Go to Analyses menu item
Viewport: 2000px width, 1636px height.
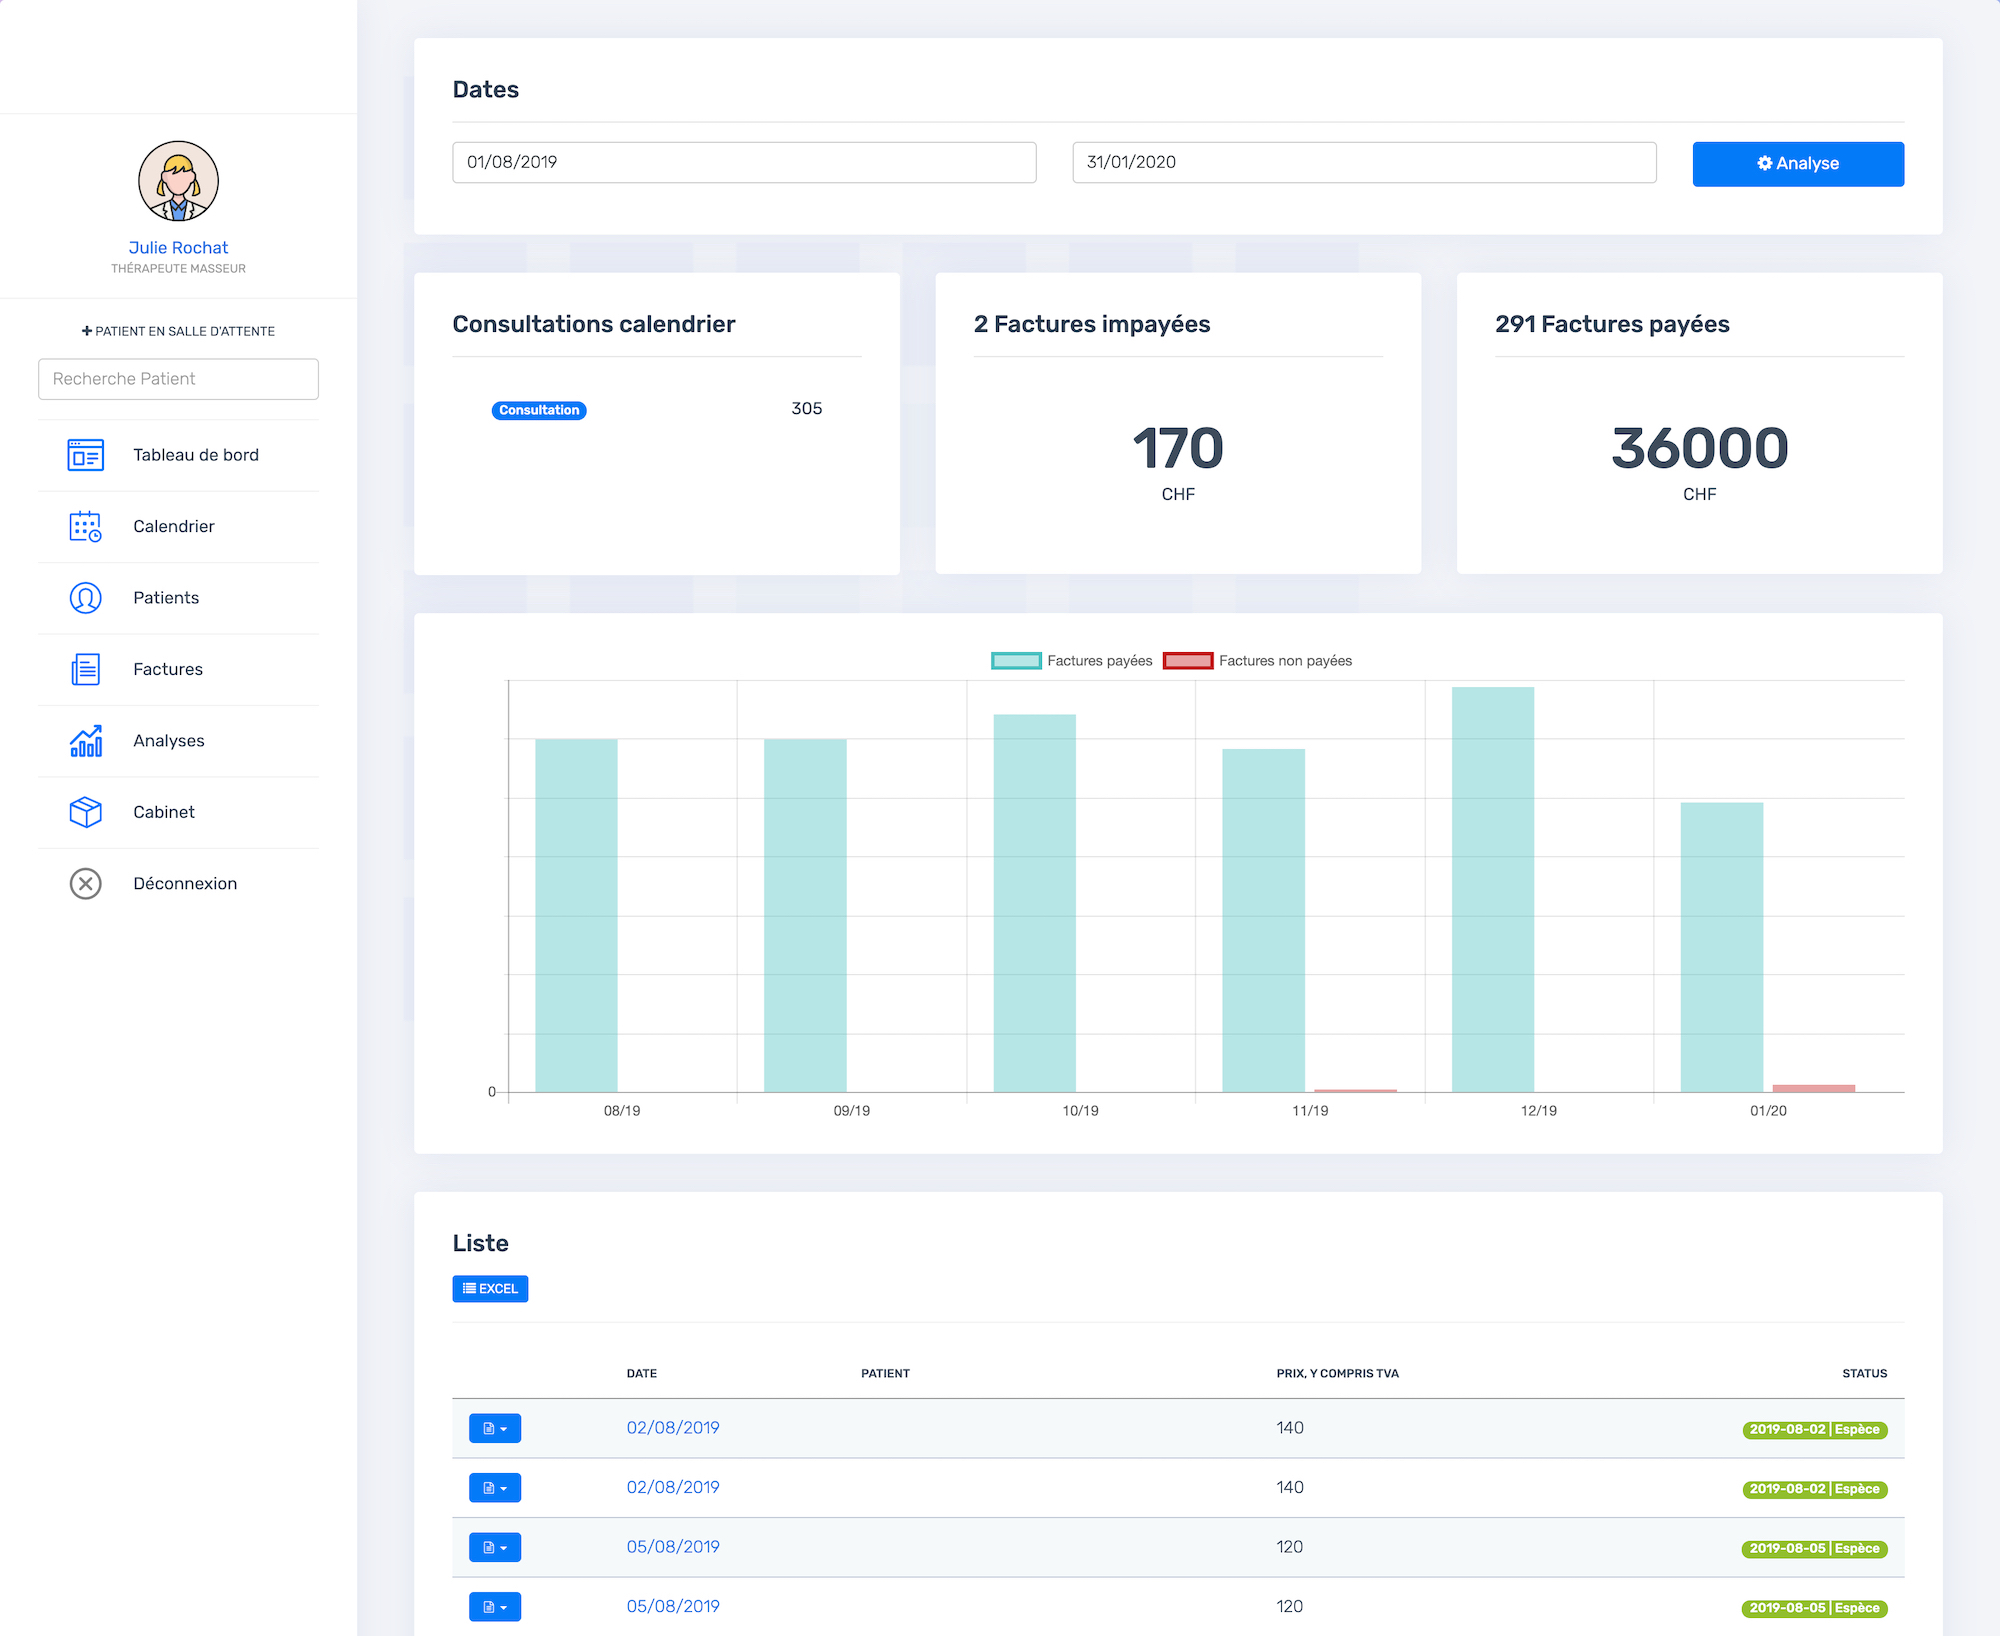point(168,741)
